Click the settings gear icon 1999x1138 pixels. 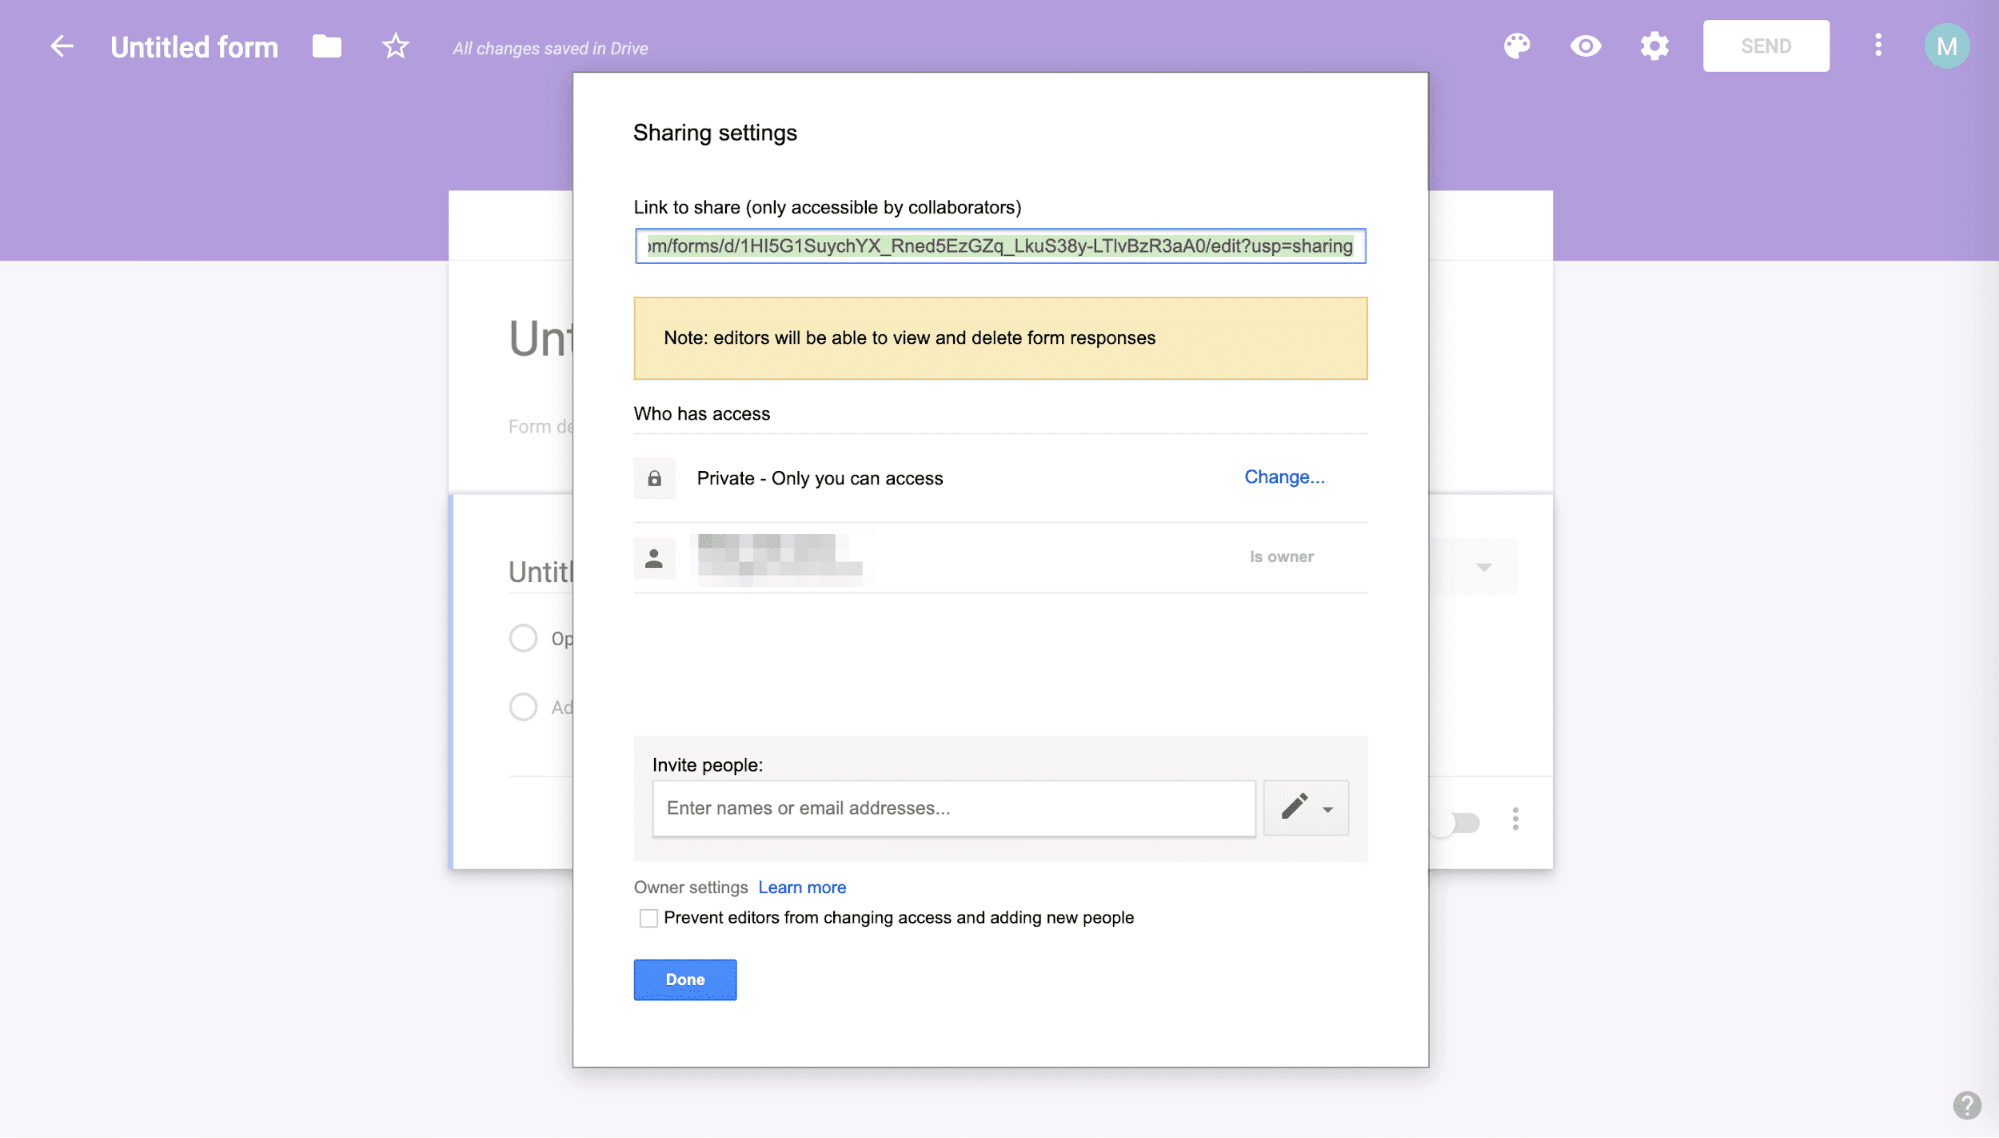tap(1653, 45)
